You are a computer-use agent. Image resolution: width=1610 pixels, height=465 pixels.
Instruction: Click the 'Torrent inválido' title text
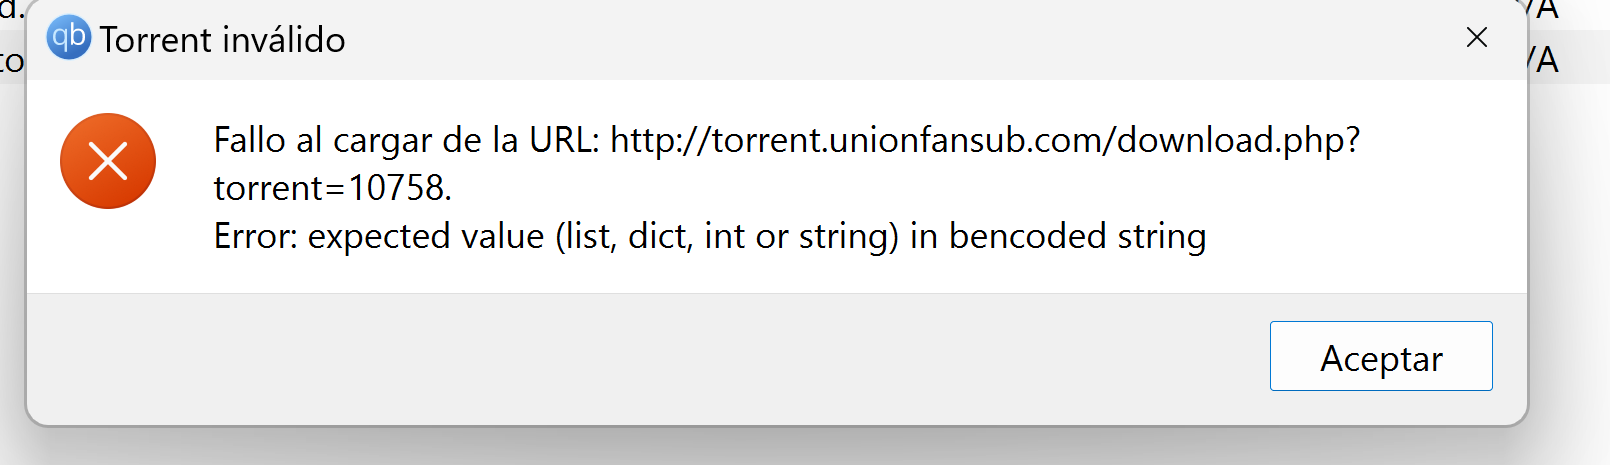pyautogui.click(x=222, y=40)
